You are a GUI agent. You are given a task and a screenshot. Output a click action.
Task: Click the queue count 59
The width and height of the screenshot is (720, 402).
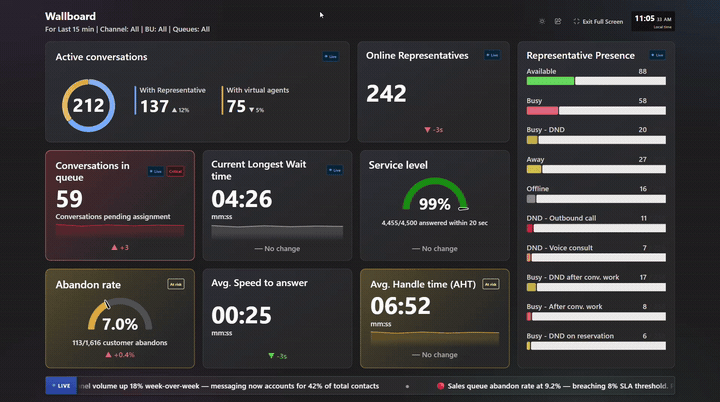pyautogui.click(x=69, y=199)
